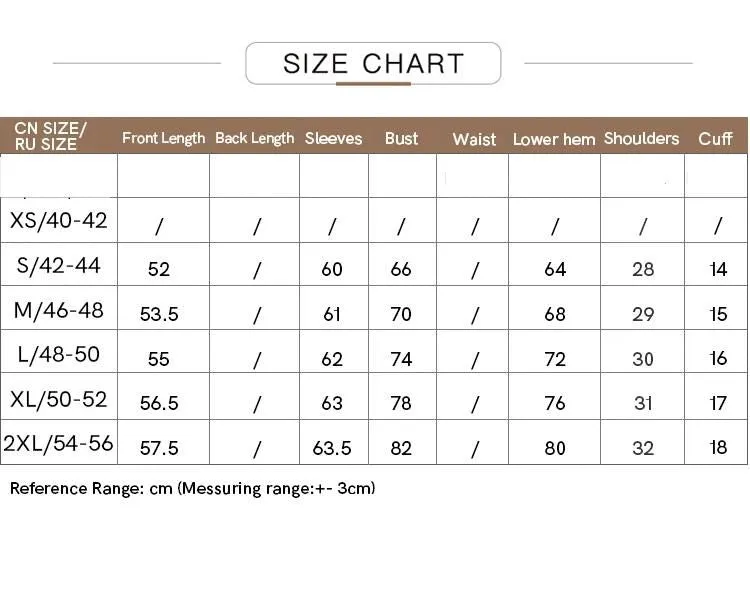Choose the L/48-50 size row label
750x600 pixels.
pyautogui.click(x=58, y=355)
